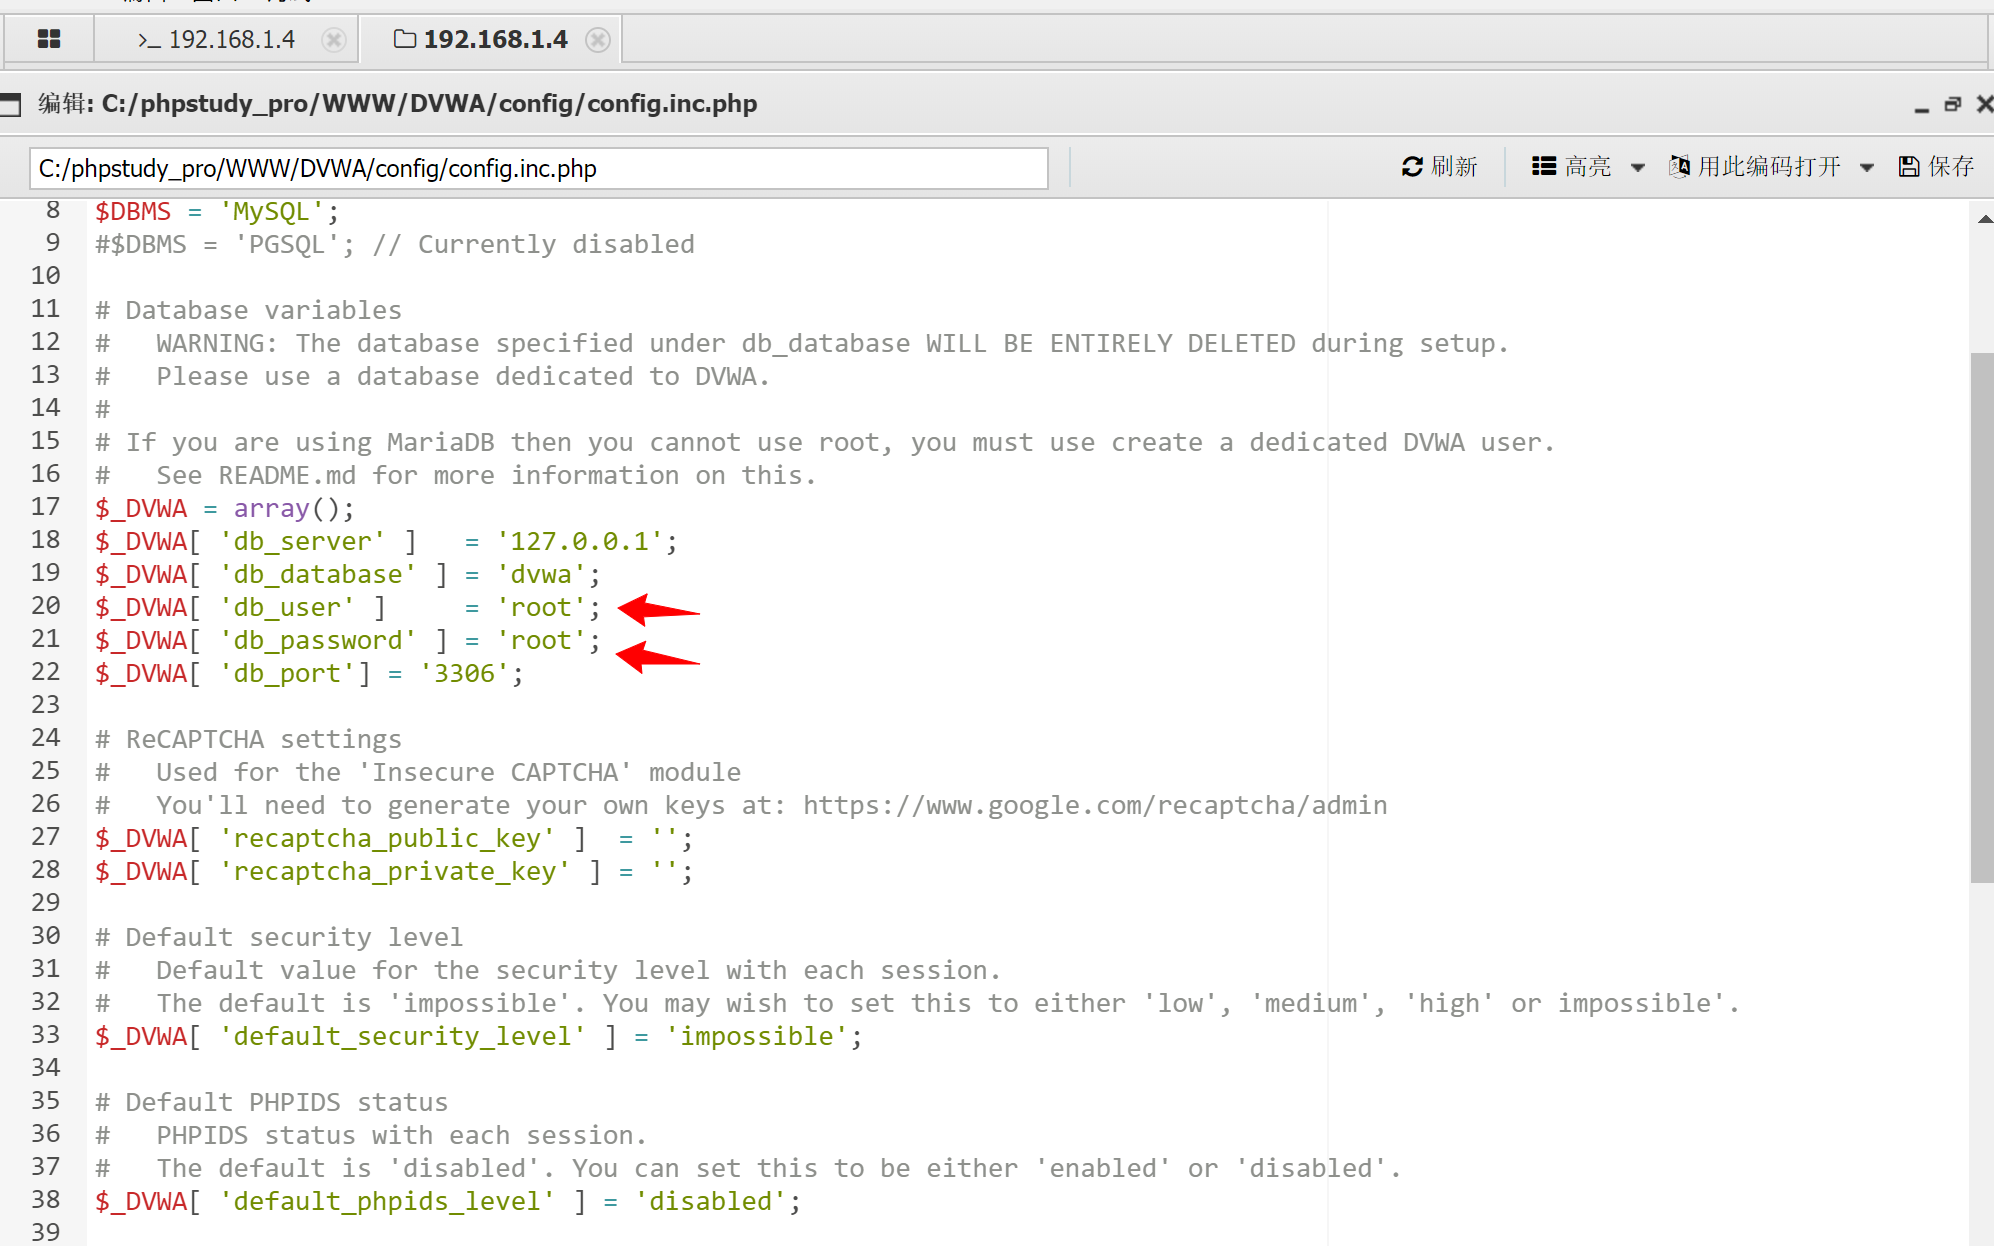1994x1246 pixels.
Task: Close the config.inc.php editor window
Action: click(1984, 104)
